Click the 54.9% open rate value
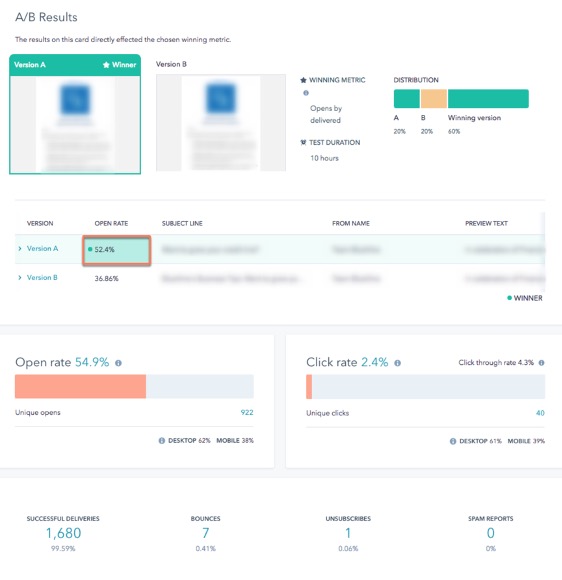 92,362
